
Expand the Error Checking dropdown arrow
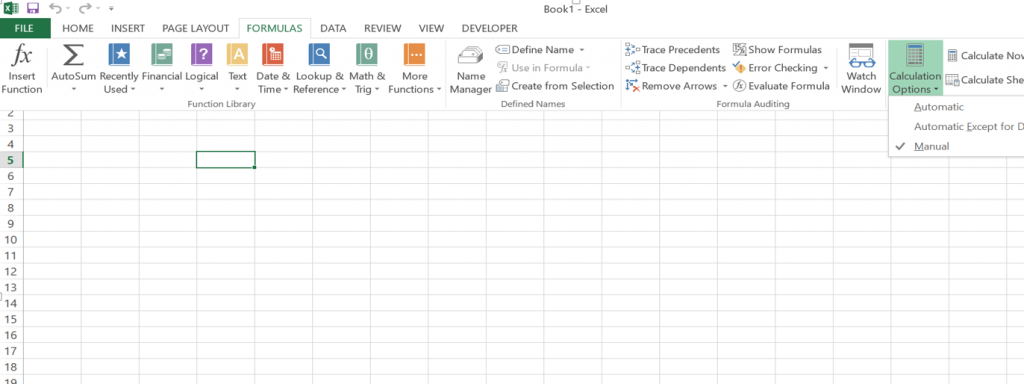point(825,68)
